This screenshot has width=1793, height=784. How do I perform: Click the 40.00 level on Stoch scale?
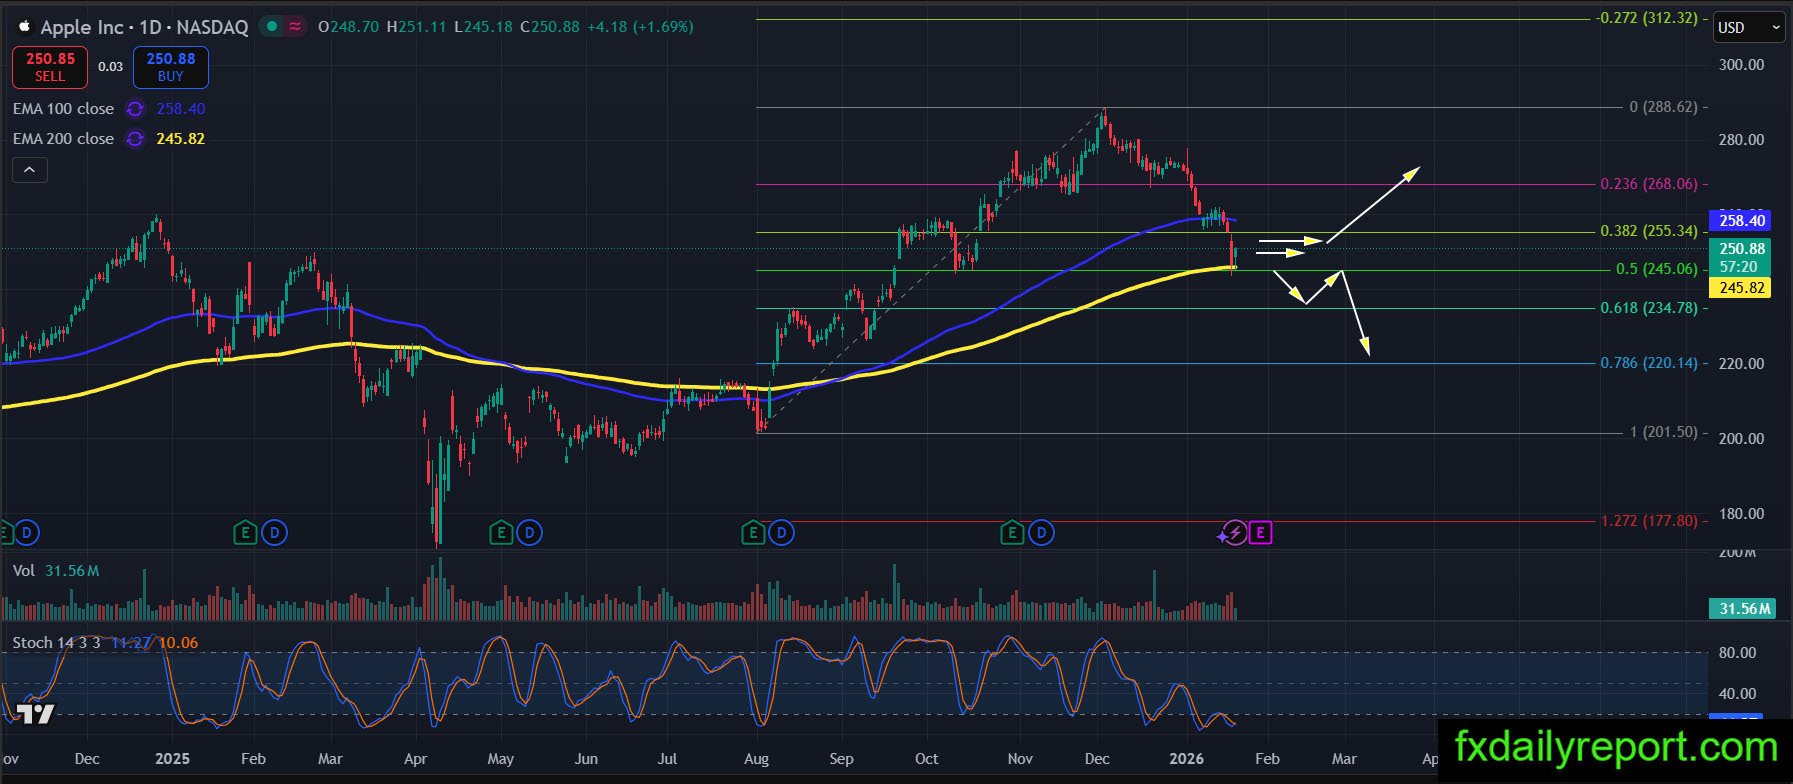(1737, 694)
